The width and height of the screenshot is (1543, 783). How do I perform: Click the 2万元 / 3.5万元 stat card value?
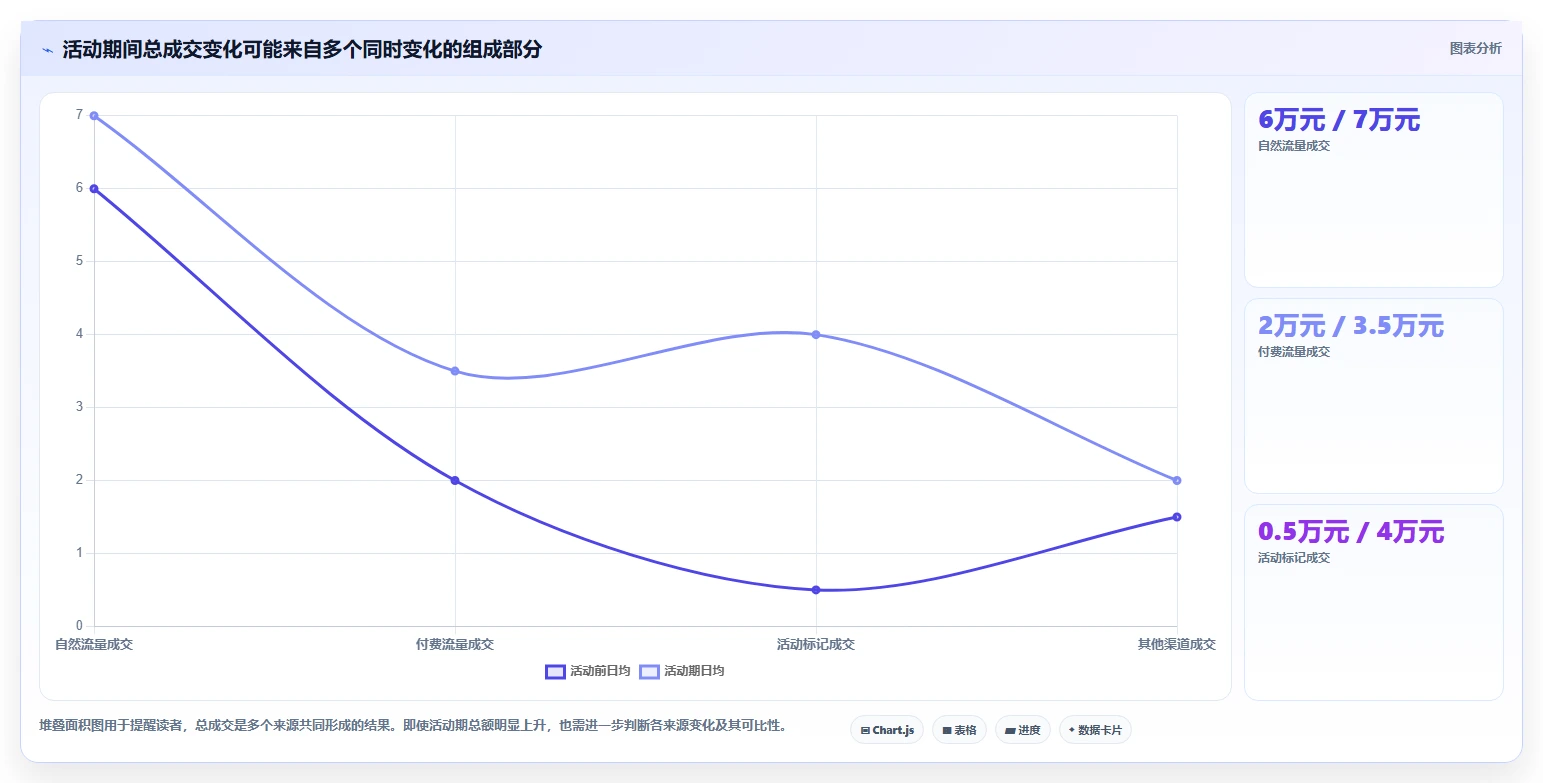coord(1351,326)
